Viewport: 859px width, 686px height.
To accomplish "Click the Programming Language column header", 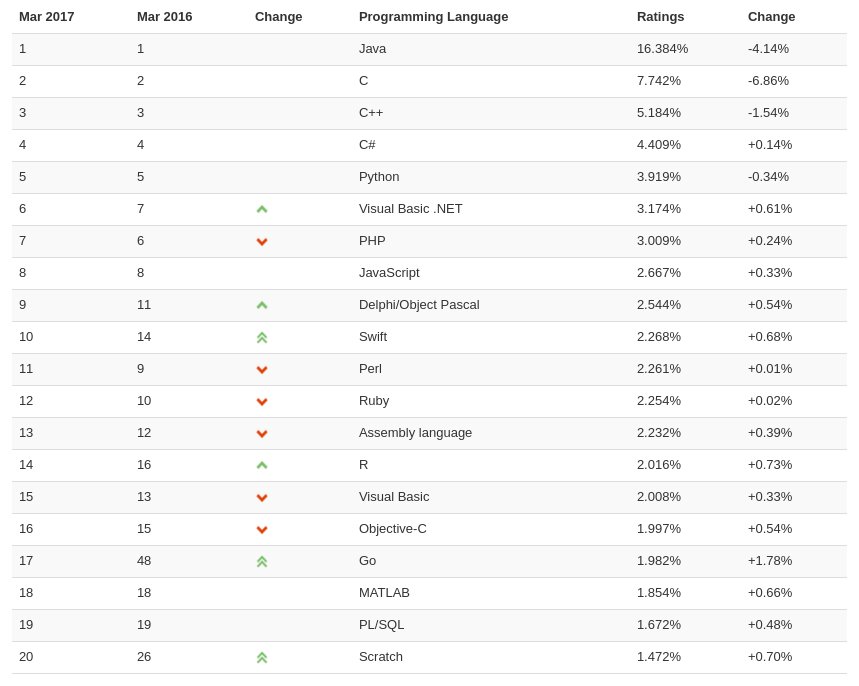I will coord(433,16).
